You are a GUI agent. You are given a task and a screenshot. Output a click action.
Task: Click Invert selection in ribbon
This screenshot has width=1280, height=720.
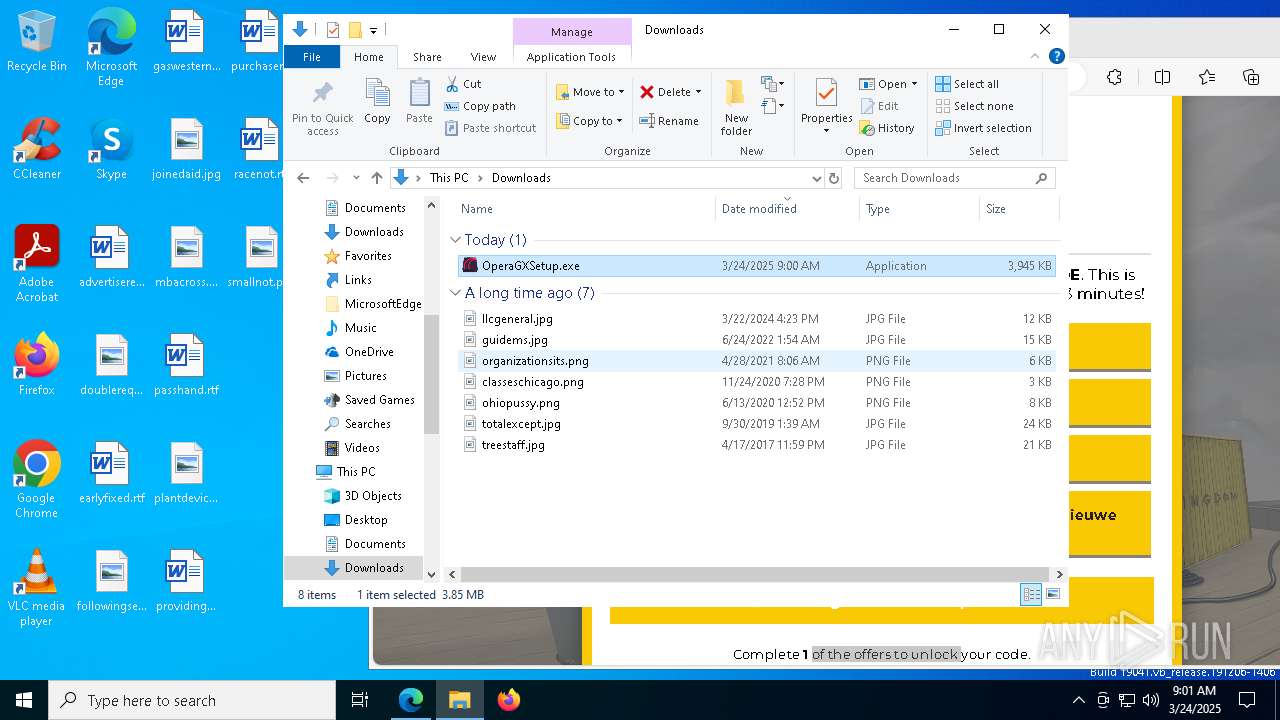point(983,128)
